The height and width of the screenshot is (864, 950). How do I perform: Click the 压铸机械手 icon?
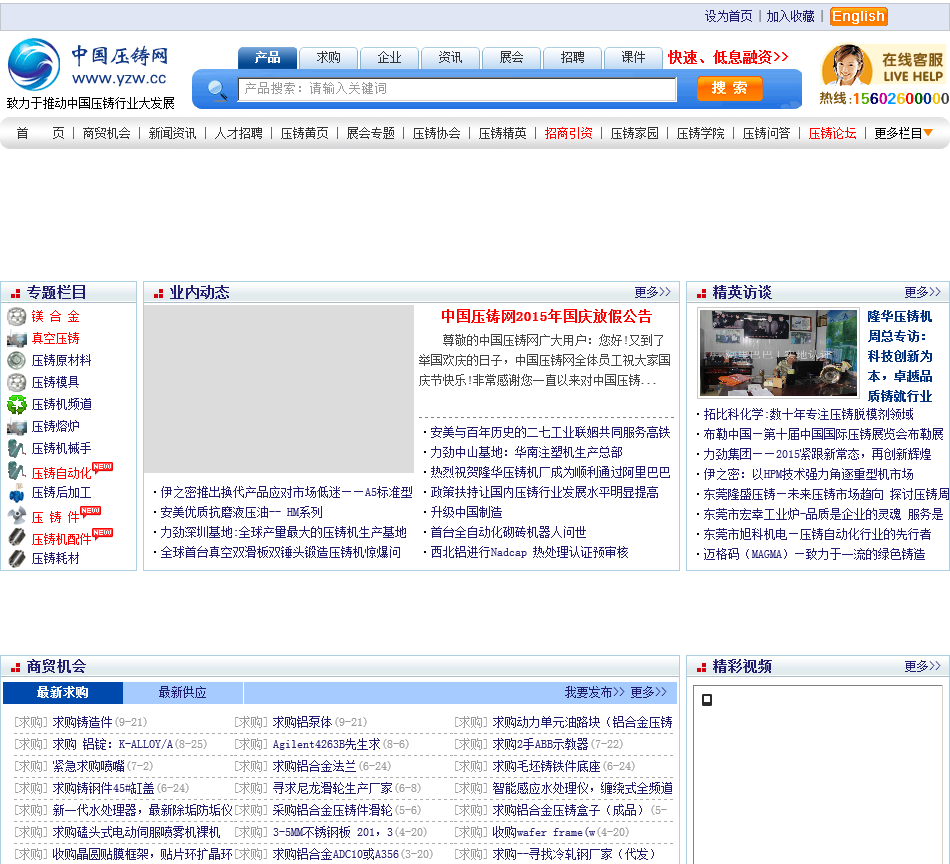[16, 448]
